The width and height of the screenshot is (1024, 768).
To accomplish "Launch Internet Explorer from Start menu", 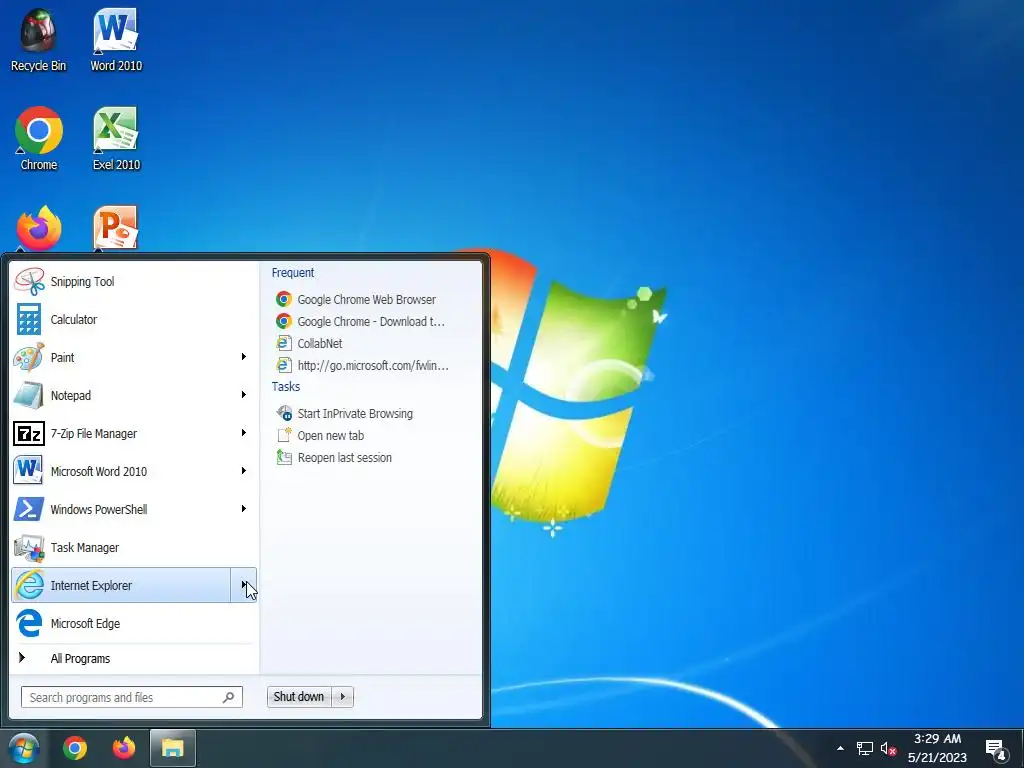I will 121,585.
